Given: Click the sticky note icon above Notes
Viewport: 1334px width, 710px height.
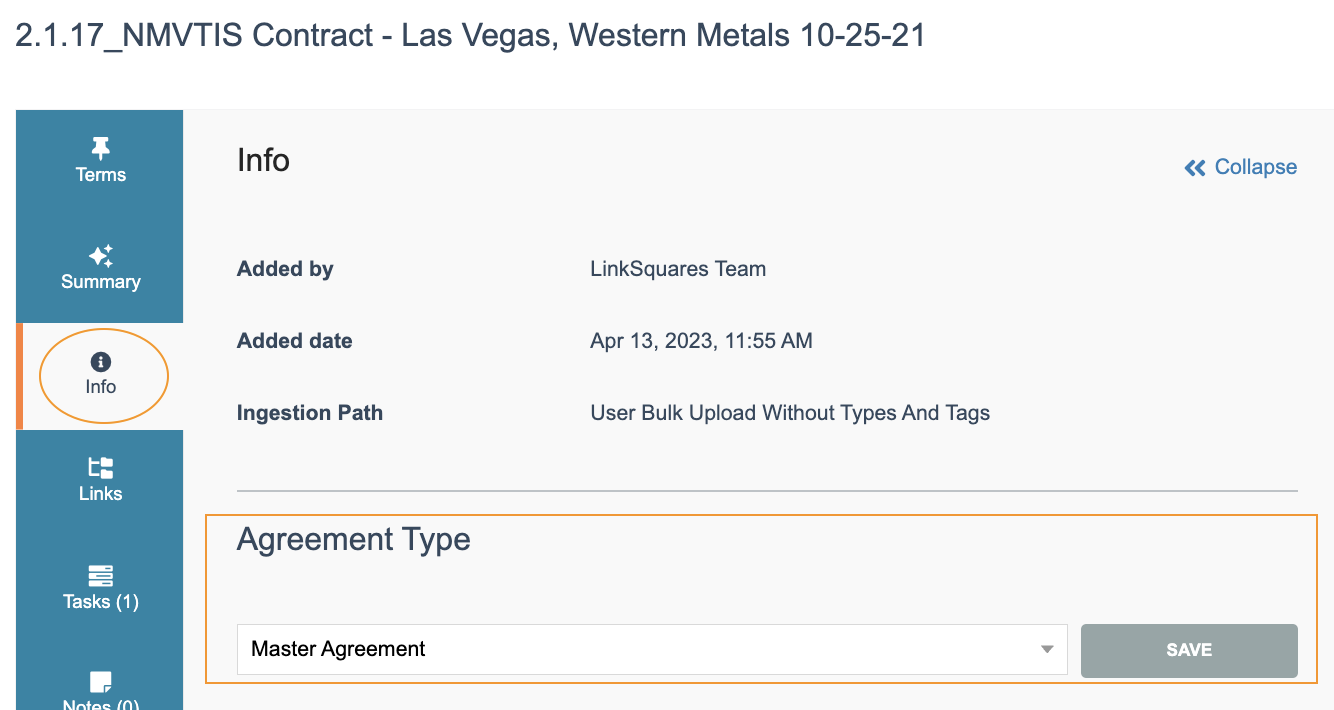Looking at the screenshot, I should tap(100, 682).
